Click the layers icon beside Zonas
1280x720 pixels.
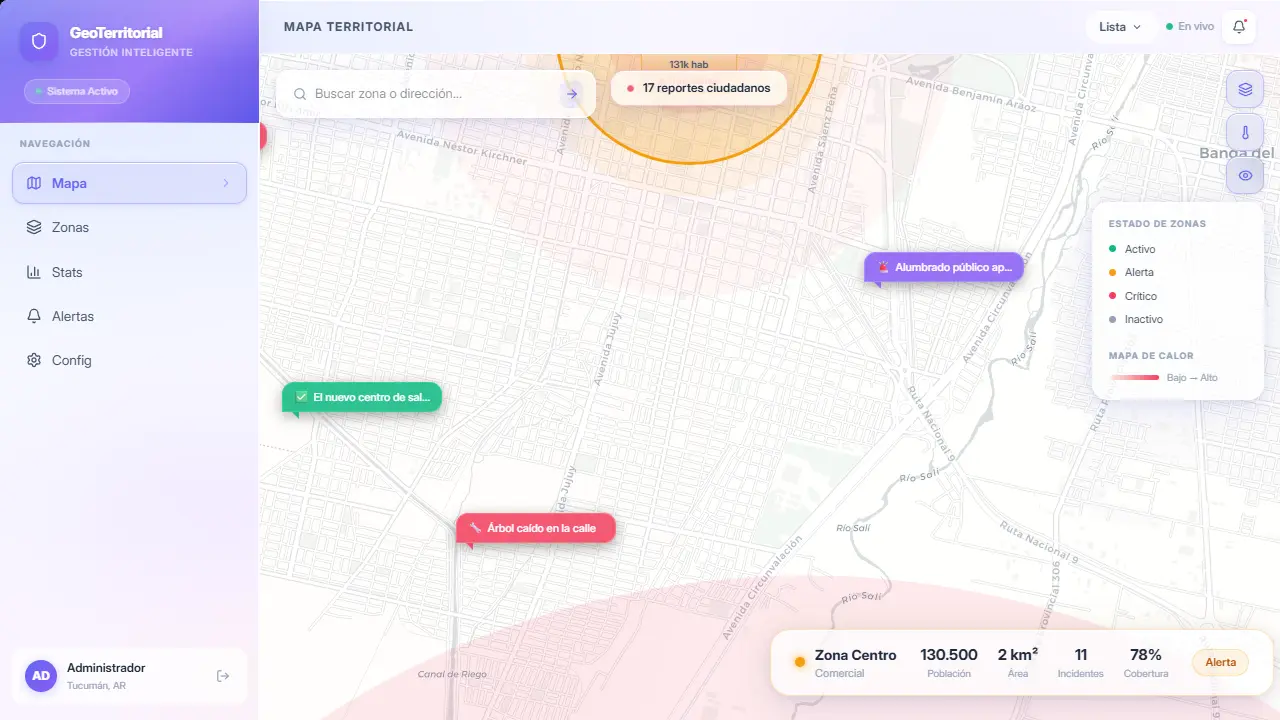pyautogui.click(x=34, y=227)
